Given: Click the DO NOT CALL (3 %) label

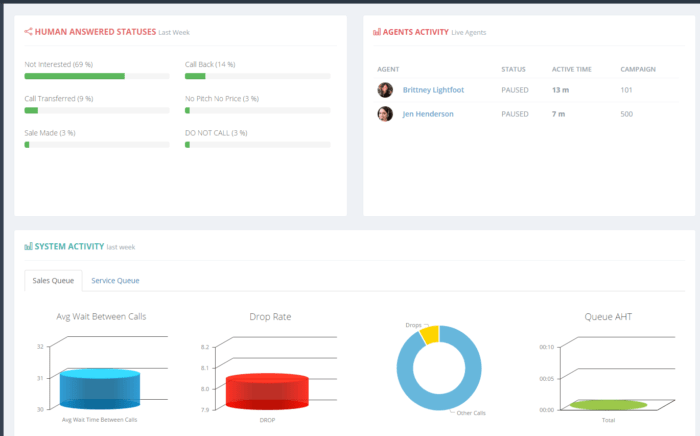Looking at the screenshot, I should pyautogui.click(x=216, y=133).
